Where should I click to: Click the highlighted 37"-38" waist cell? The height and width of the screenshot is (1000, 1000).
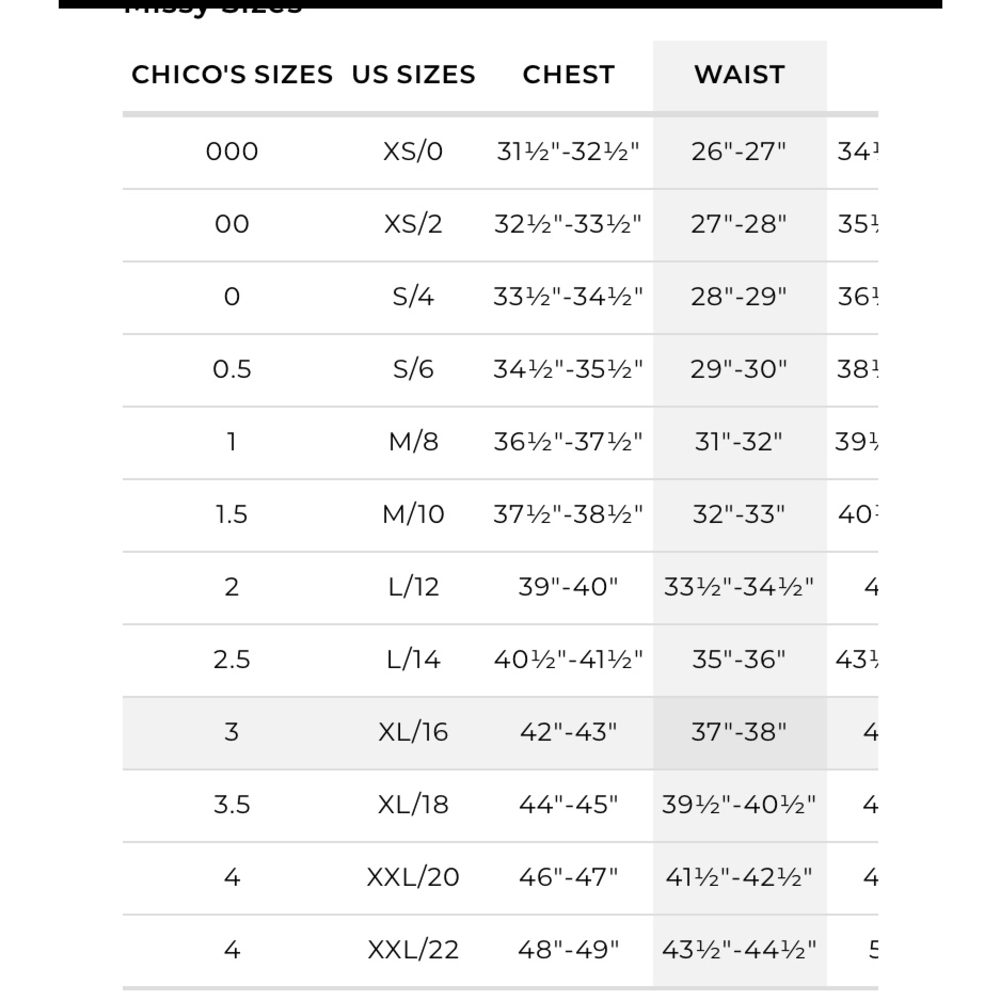point(739,732)
